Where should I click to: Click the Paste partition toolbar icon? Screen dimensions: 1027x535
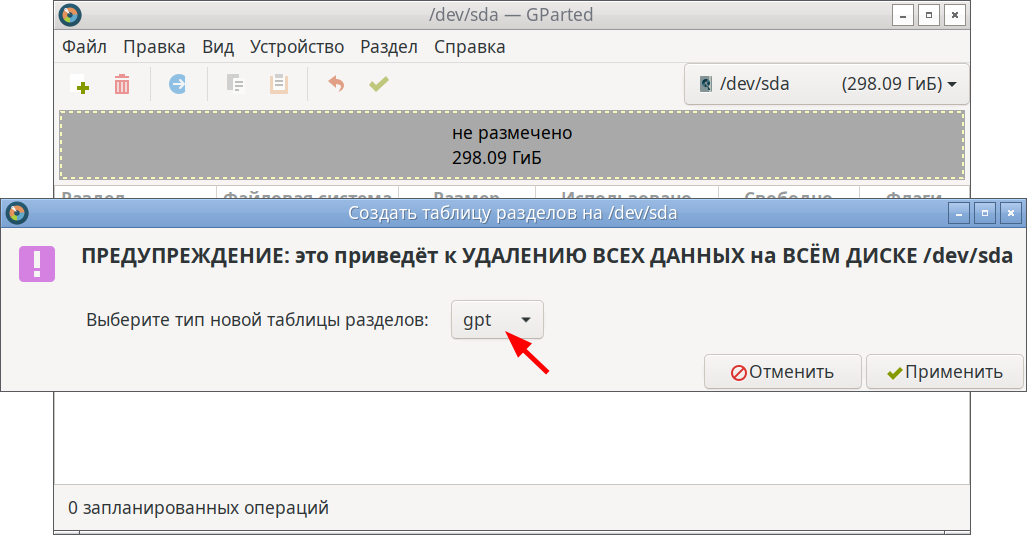click(279, 84)
